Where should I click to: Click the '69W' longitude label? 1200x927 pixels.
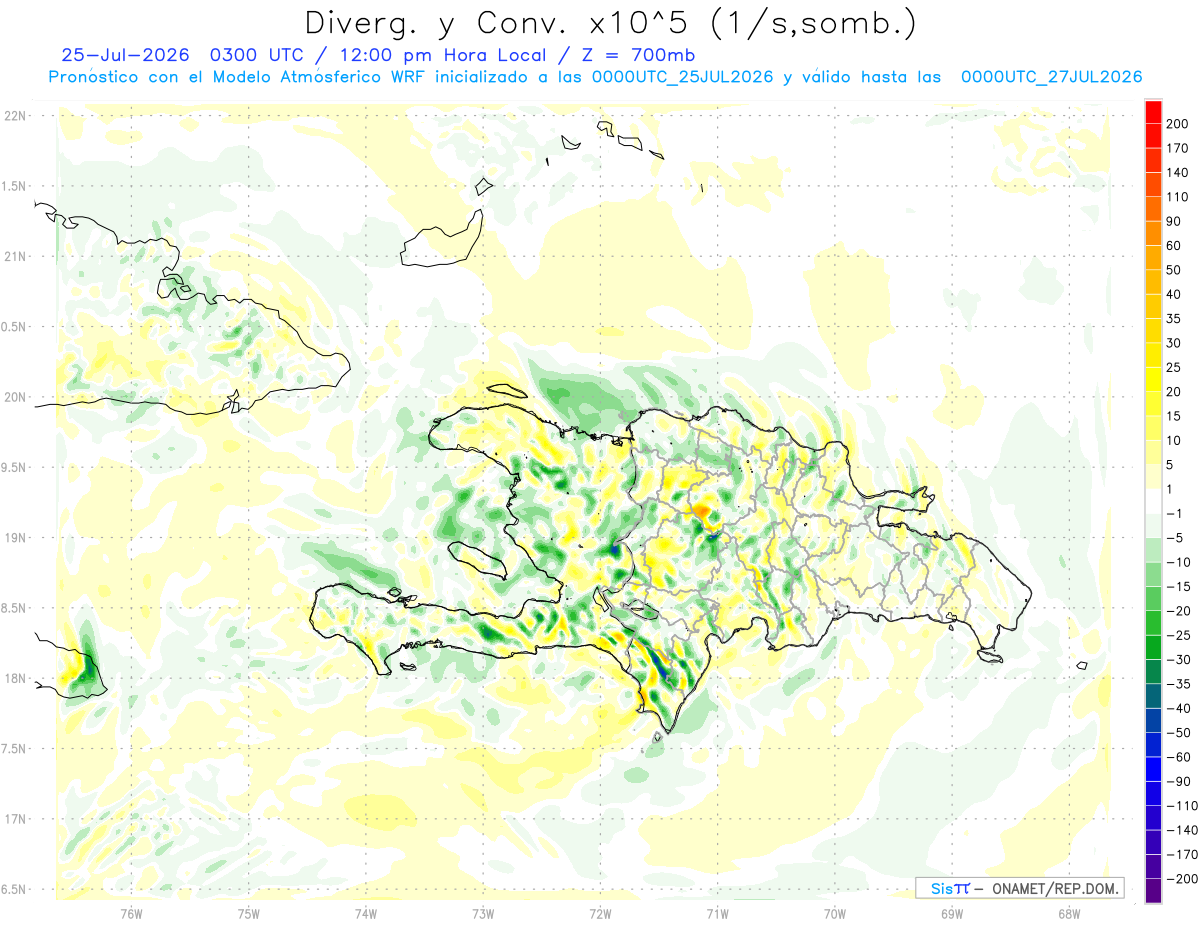click(x=951, y=913)
